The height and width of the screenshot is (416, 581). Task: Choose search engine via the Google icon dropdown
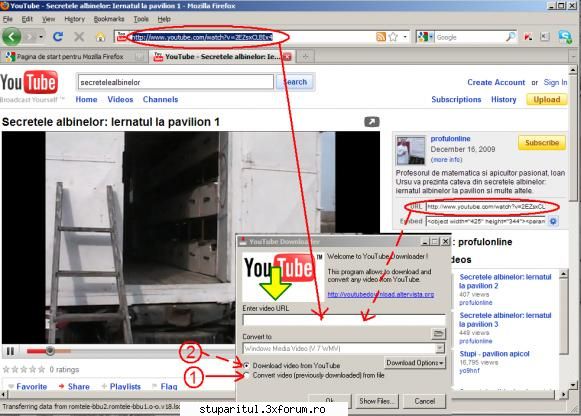tap(425, 37)
